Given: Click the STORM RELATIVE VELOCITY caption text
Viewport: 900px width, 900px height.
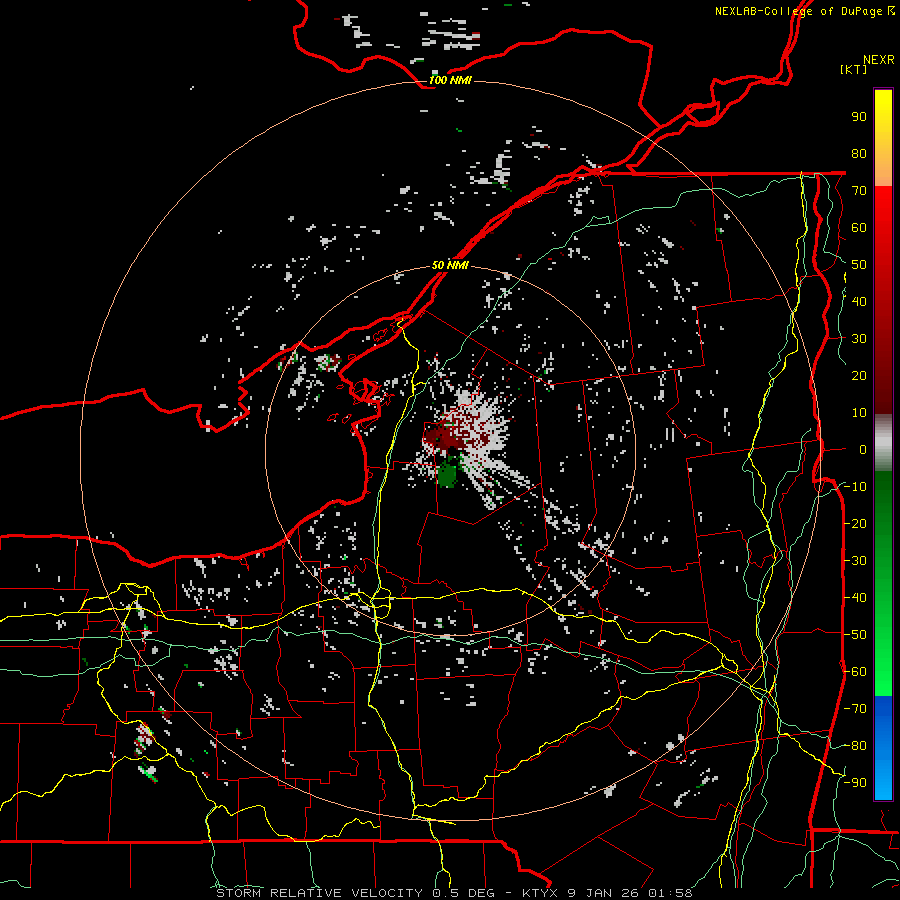Looking at the screenshot, I should click(x=321, y=893).
